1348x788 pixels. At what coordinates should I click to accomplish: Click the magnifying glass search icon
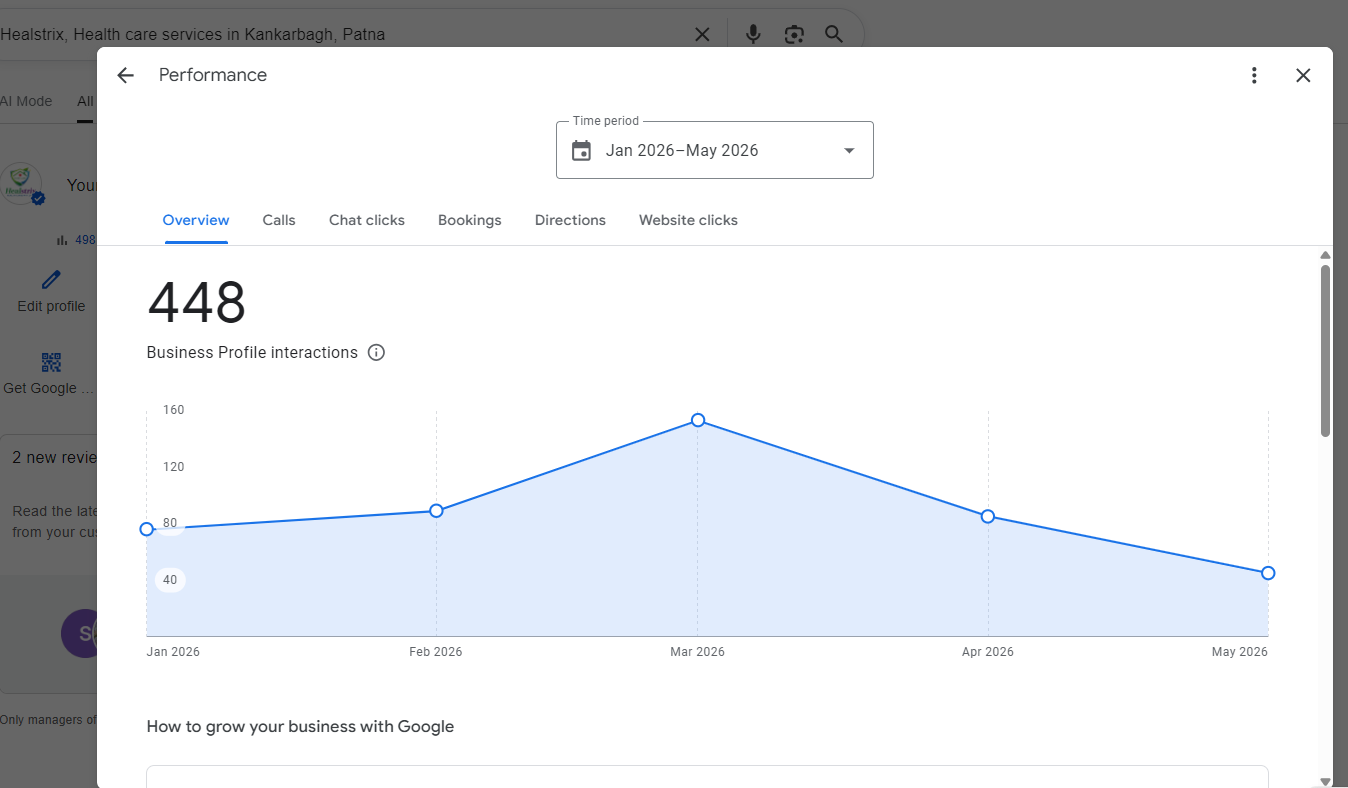pos(834,34)
